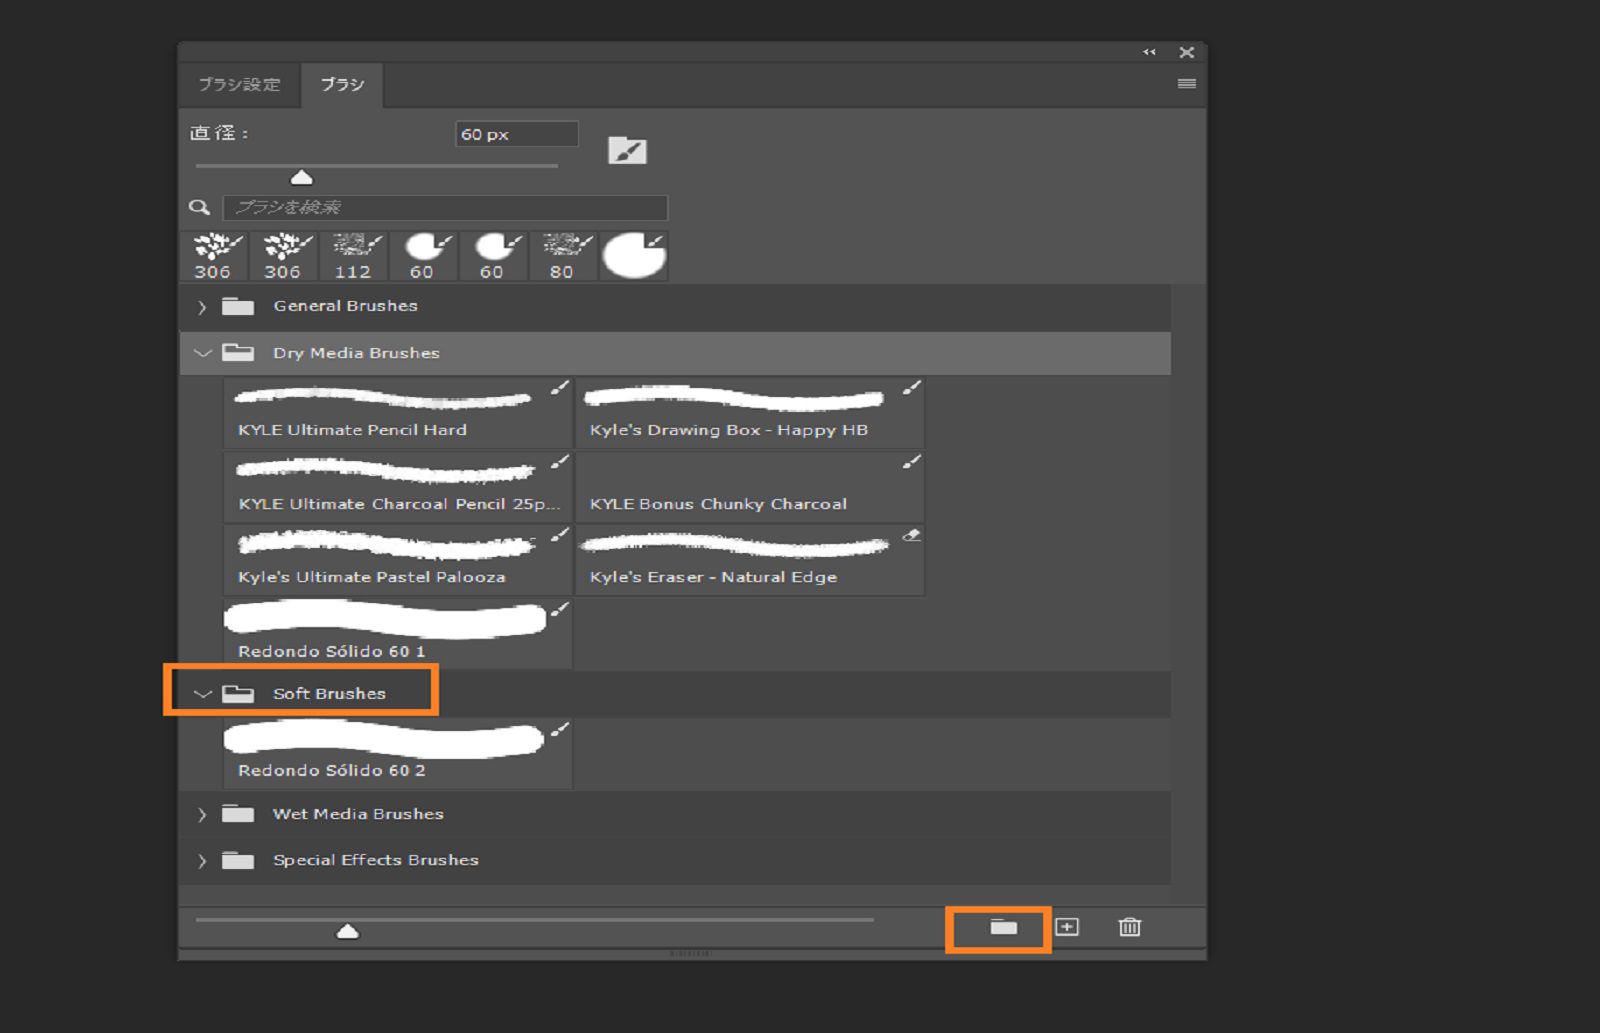Toggle the brush settings panel icon
This screenshot has height=1033, width=1600.
coord(627,150)
